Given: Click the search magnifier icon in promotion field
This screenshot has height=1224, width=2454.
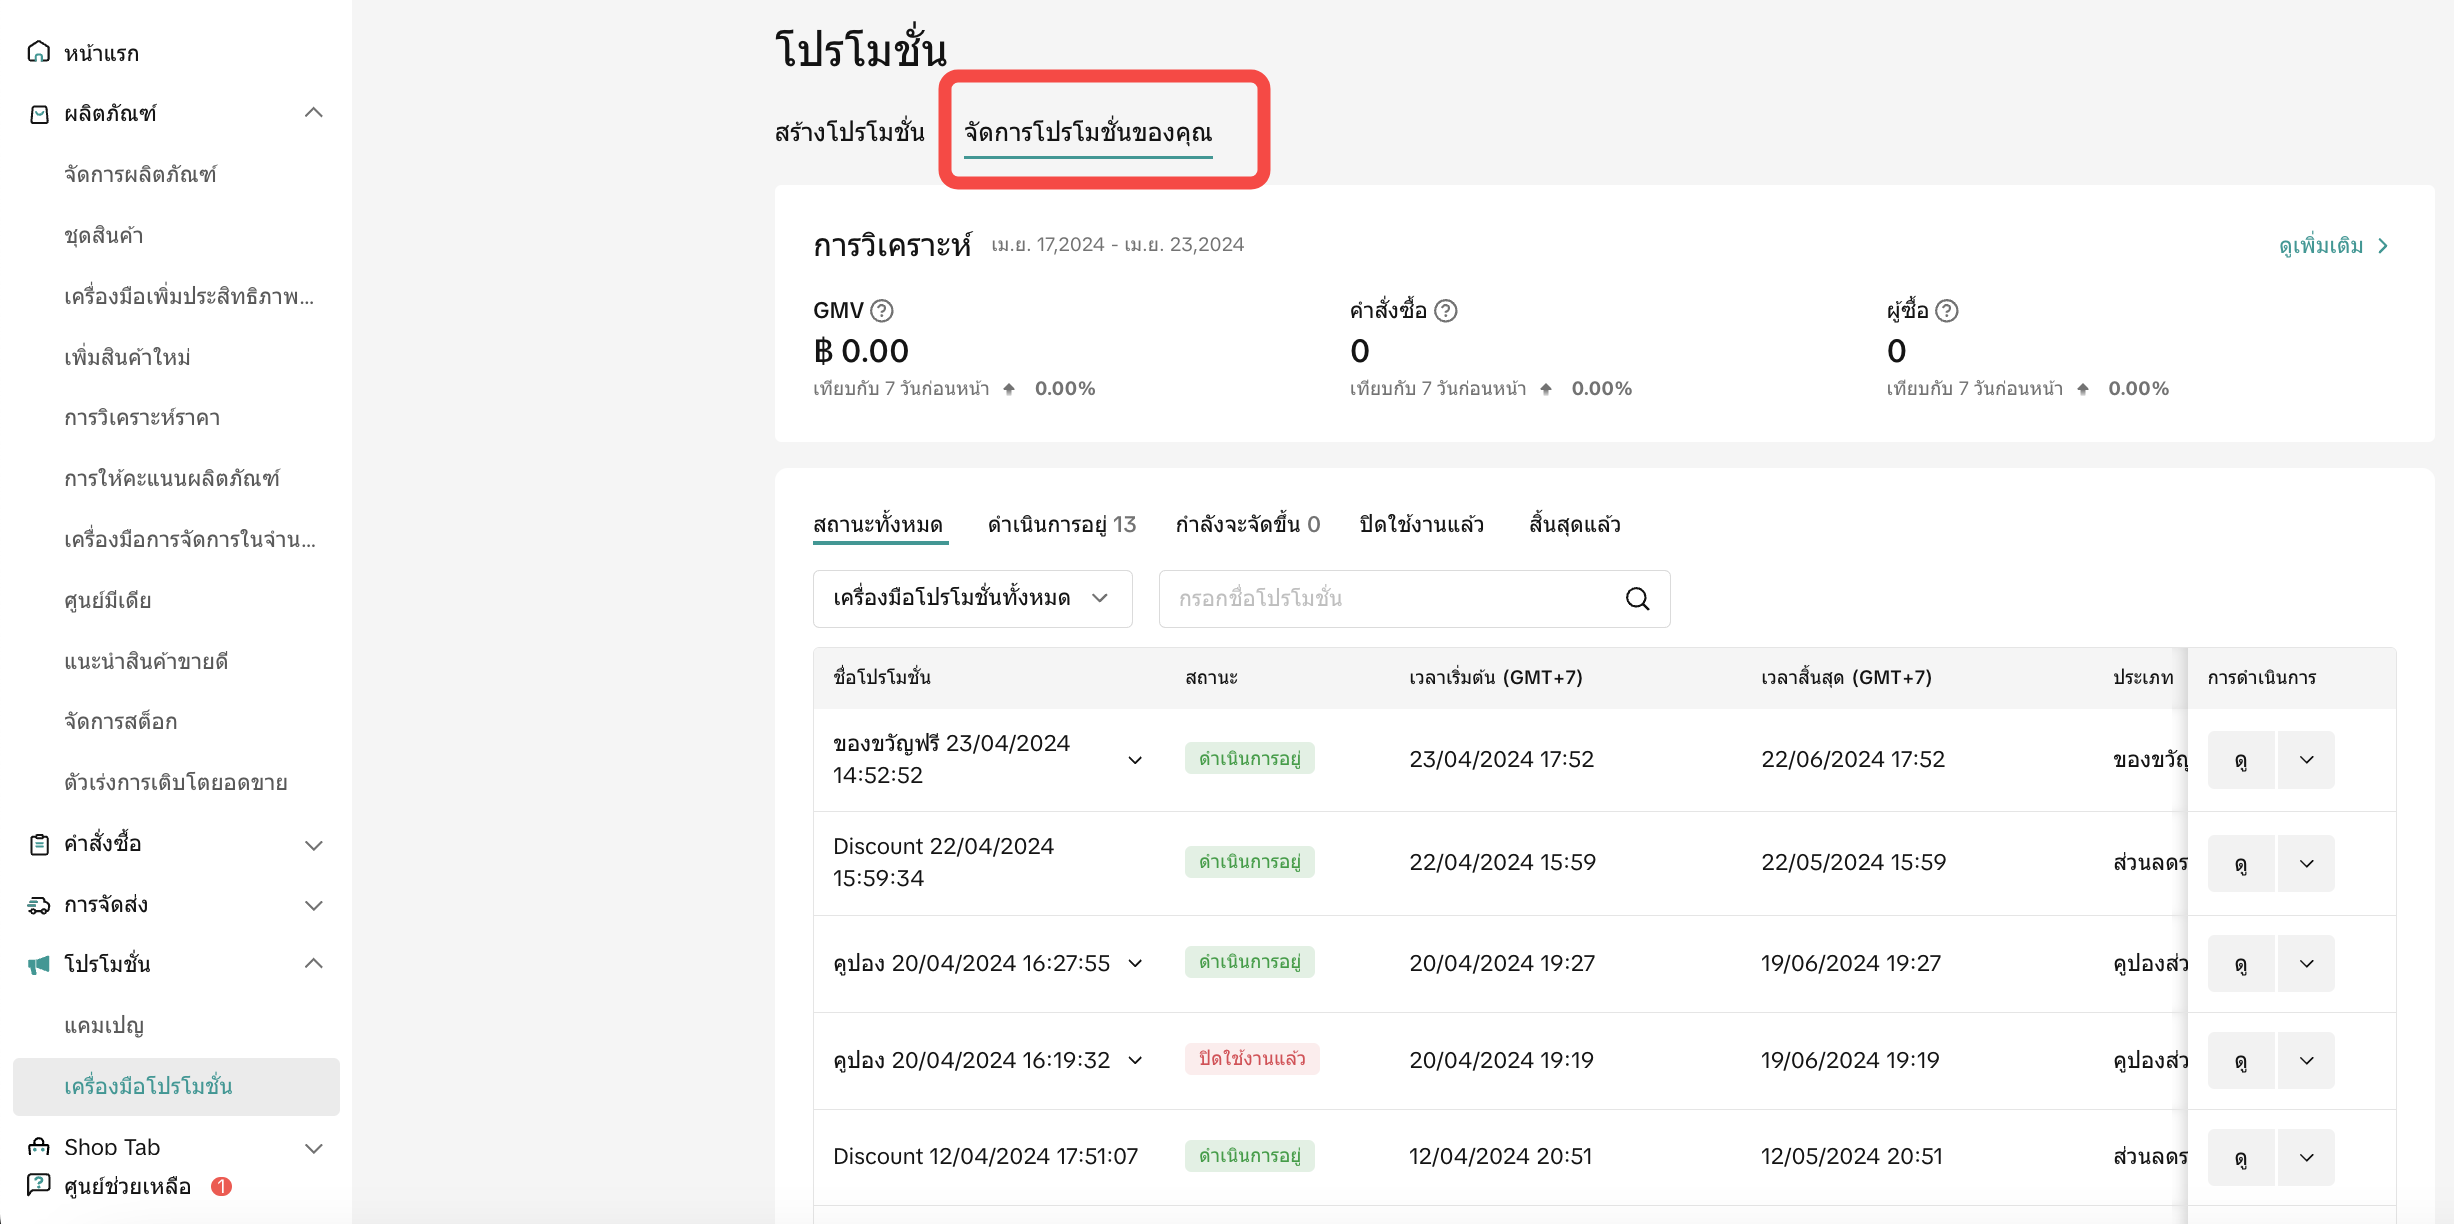Looking at the screenshot, I should click(1637, 599).
